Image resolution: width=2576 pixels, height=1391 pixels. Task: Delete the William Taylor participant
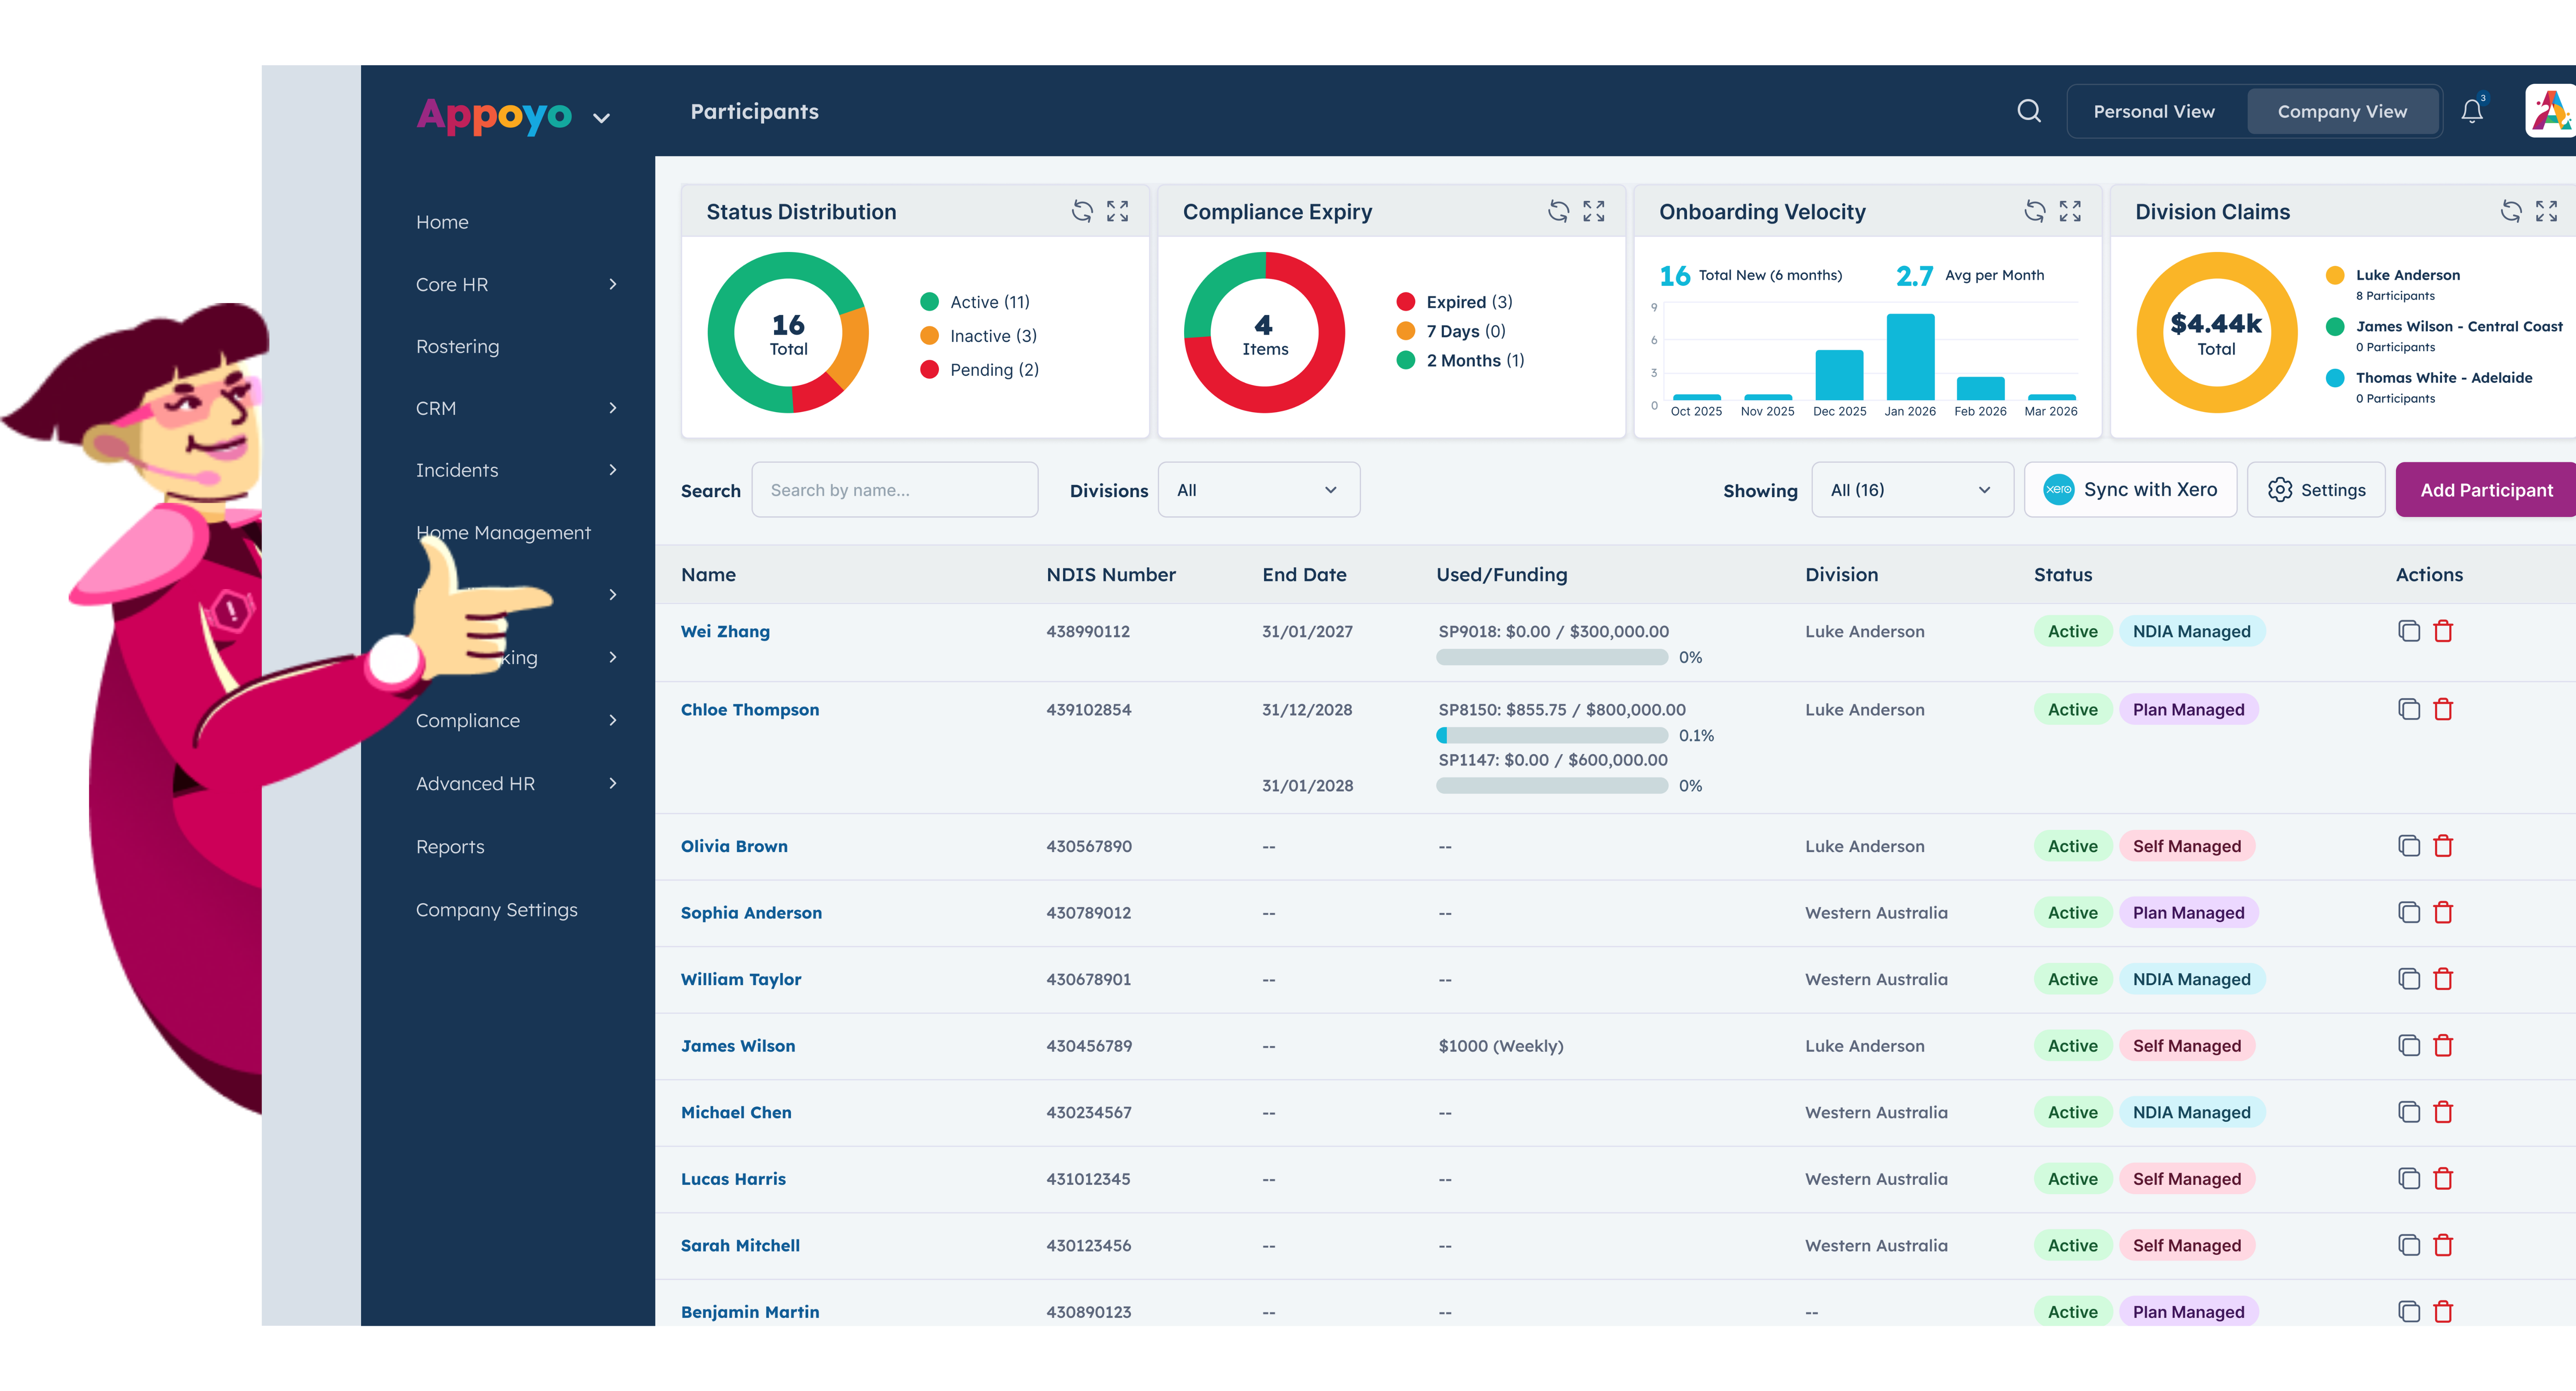[2443, 979]
